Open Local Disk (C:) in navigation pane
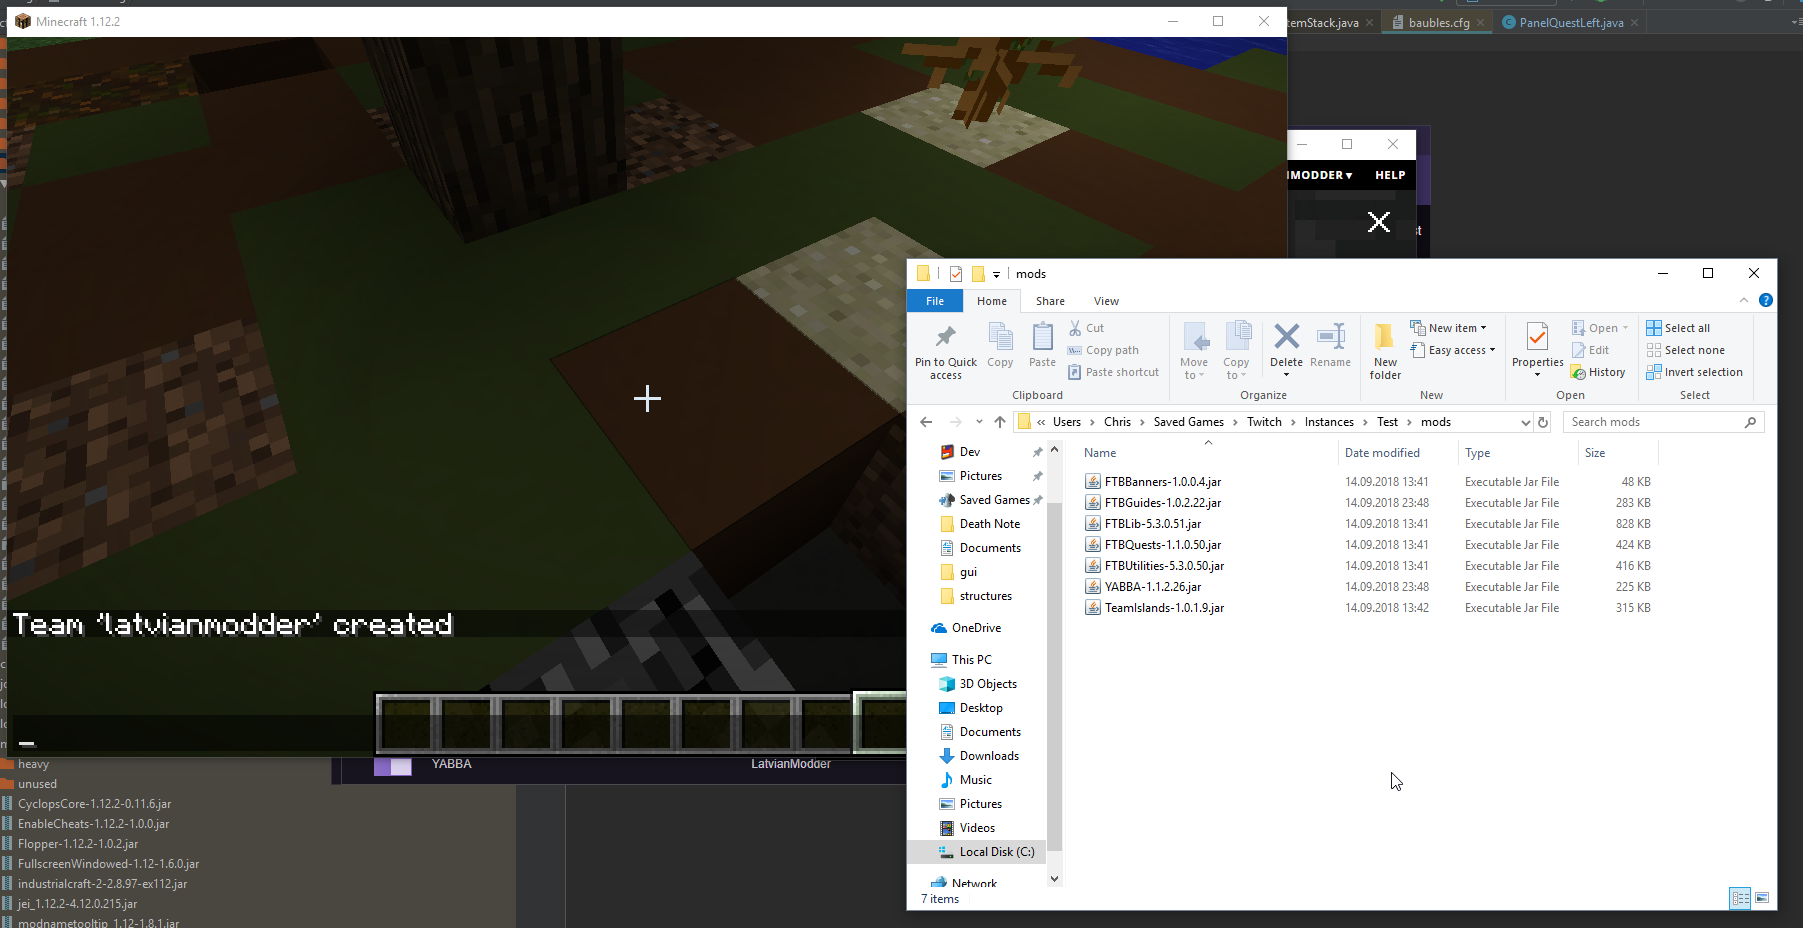1803x928 pixels. [996, 852]
